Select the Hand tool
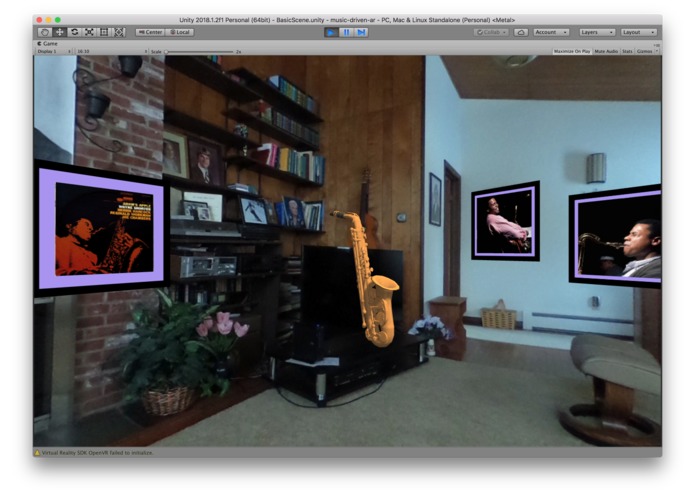The height and width of the screenshot is (494, 695). point(44,32)
